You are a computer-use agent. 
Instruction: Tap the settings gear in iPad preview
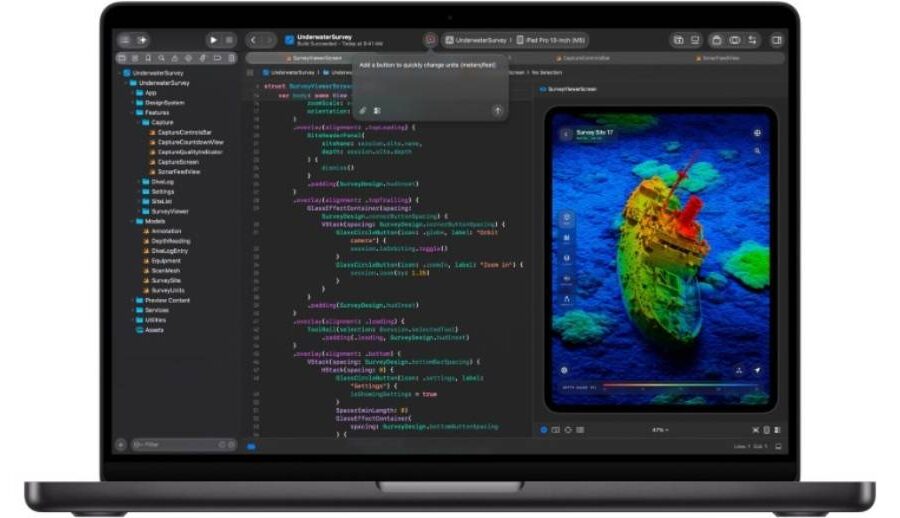tap(564, 370)
